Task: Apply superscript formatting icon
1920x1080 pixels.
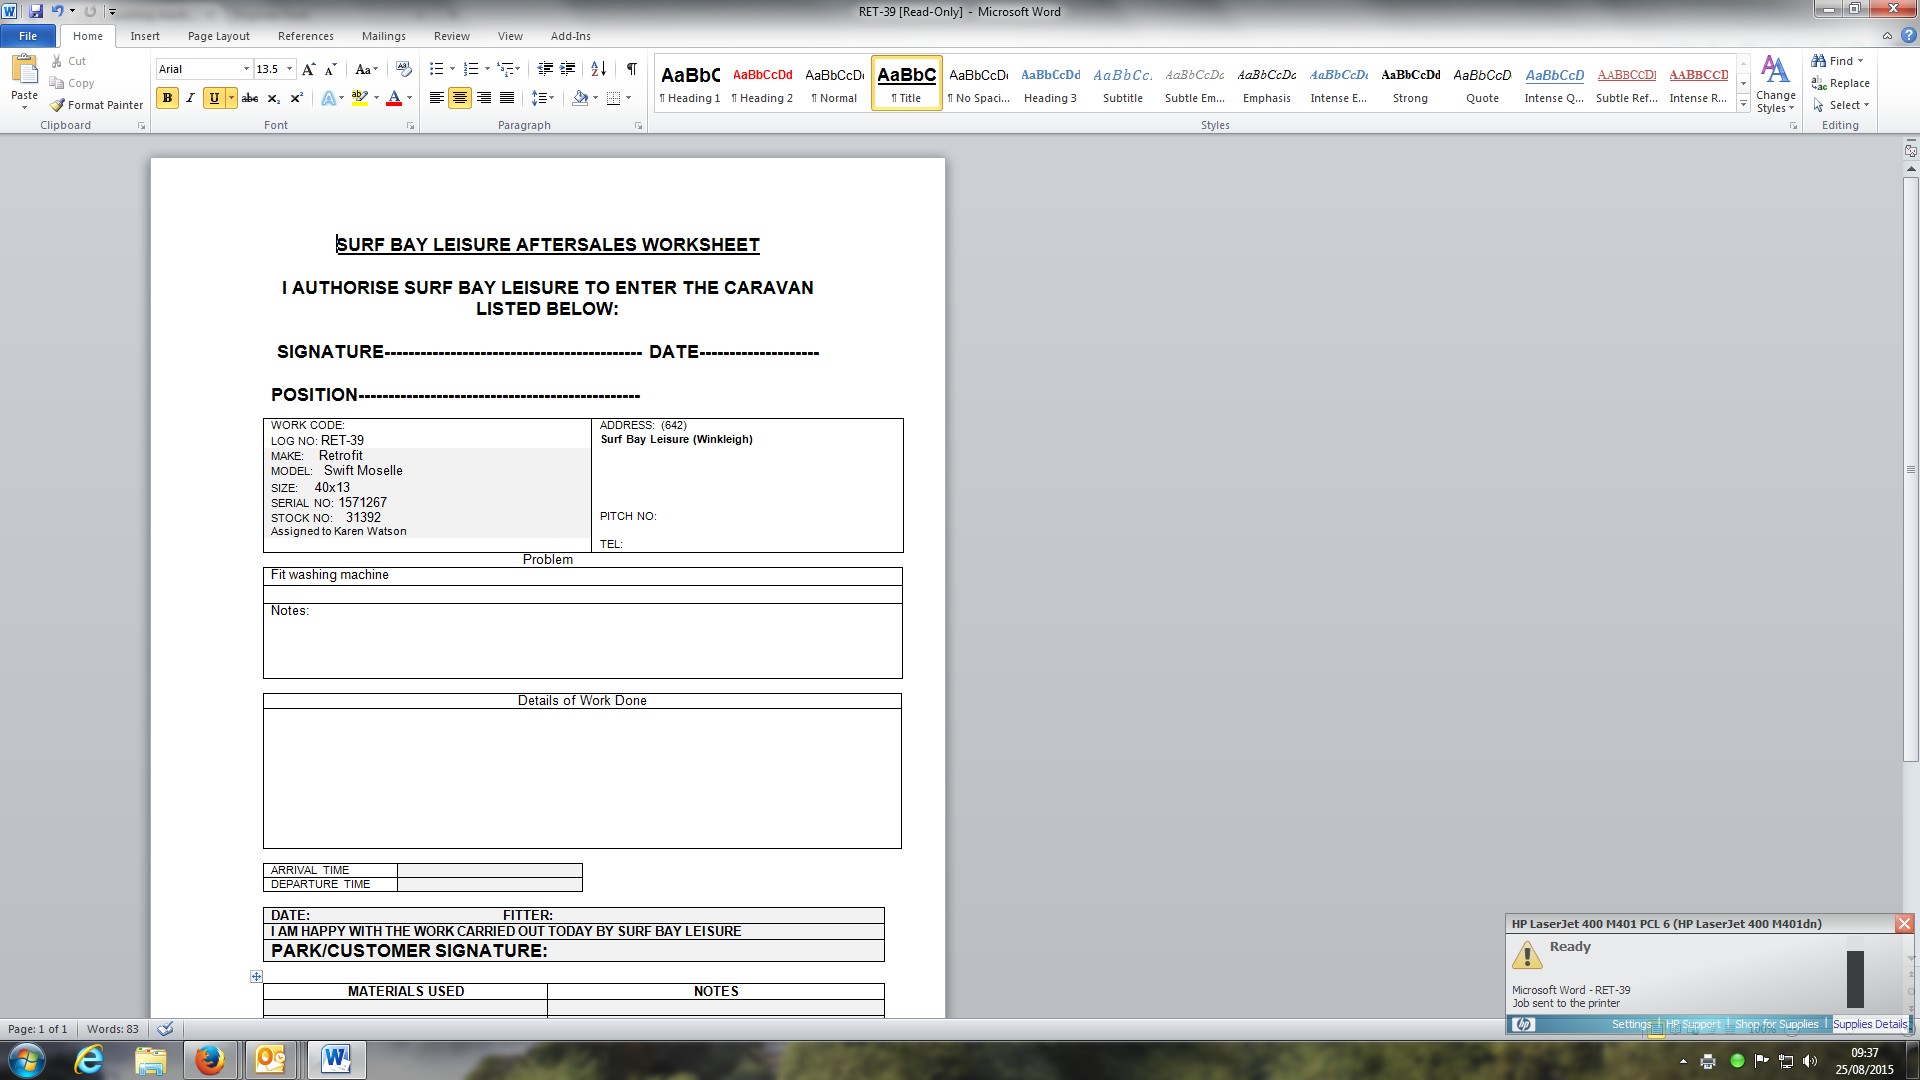Action: tap(296, 98)
